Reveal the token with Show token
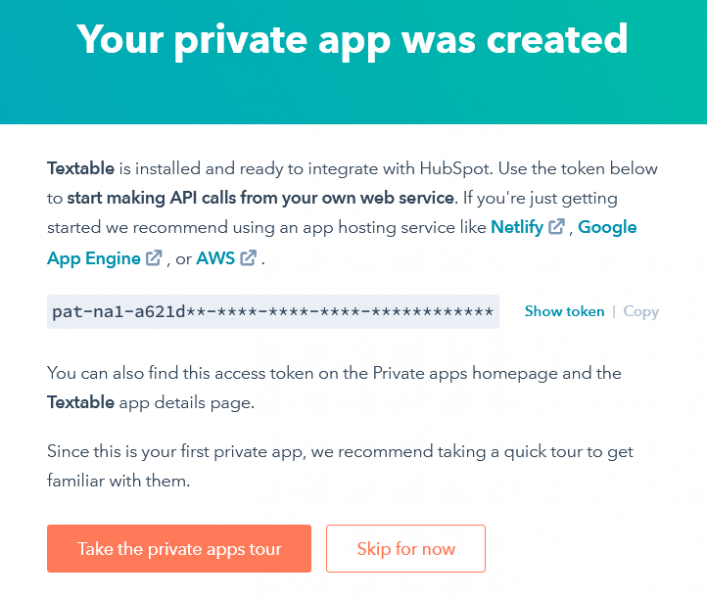The image size is (707, 599). (564, 311)
